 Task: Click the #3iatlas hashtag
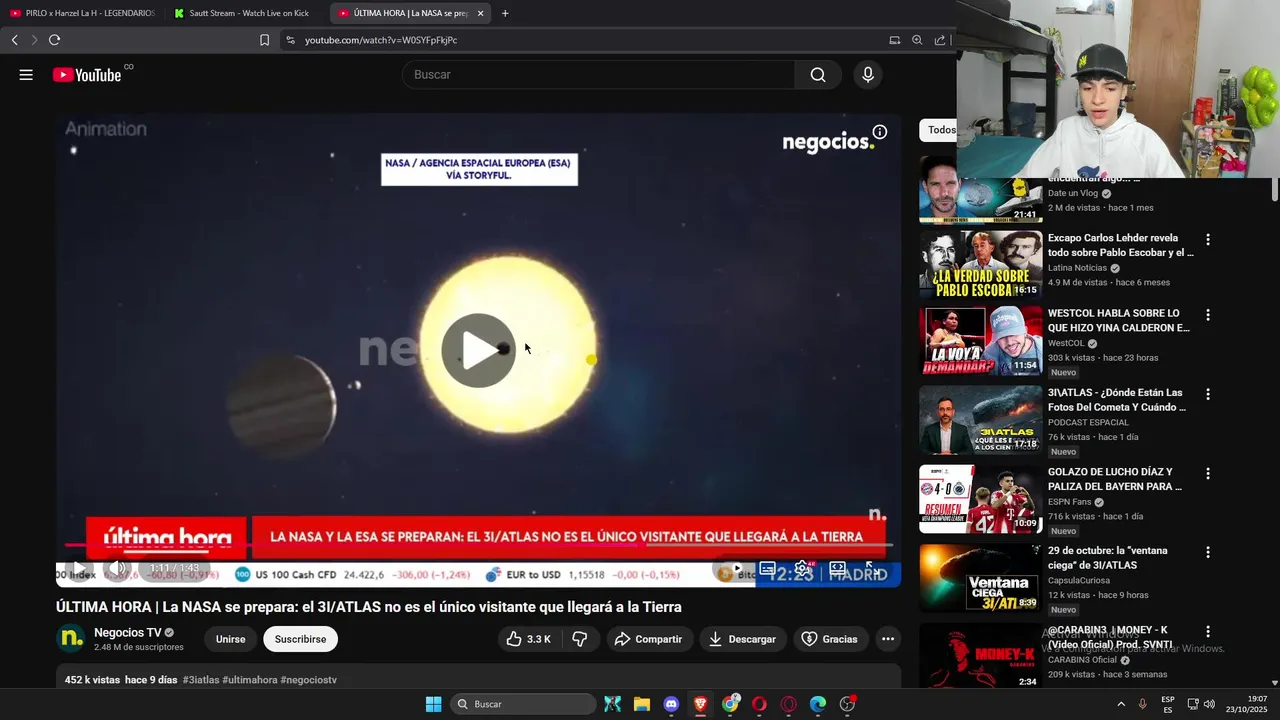click(x=201, y=680)
